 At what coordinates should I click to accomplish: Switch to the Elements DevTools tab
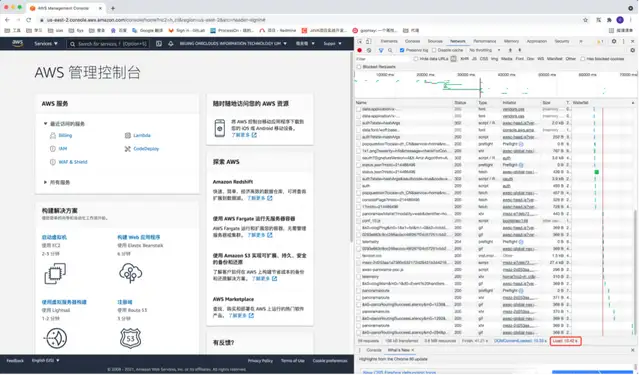389,41
